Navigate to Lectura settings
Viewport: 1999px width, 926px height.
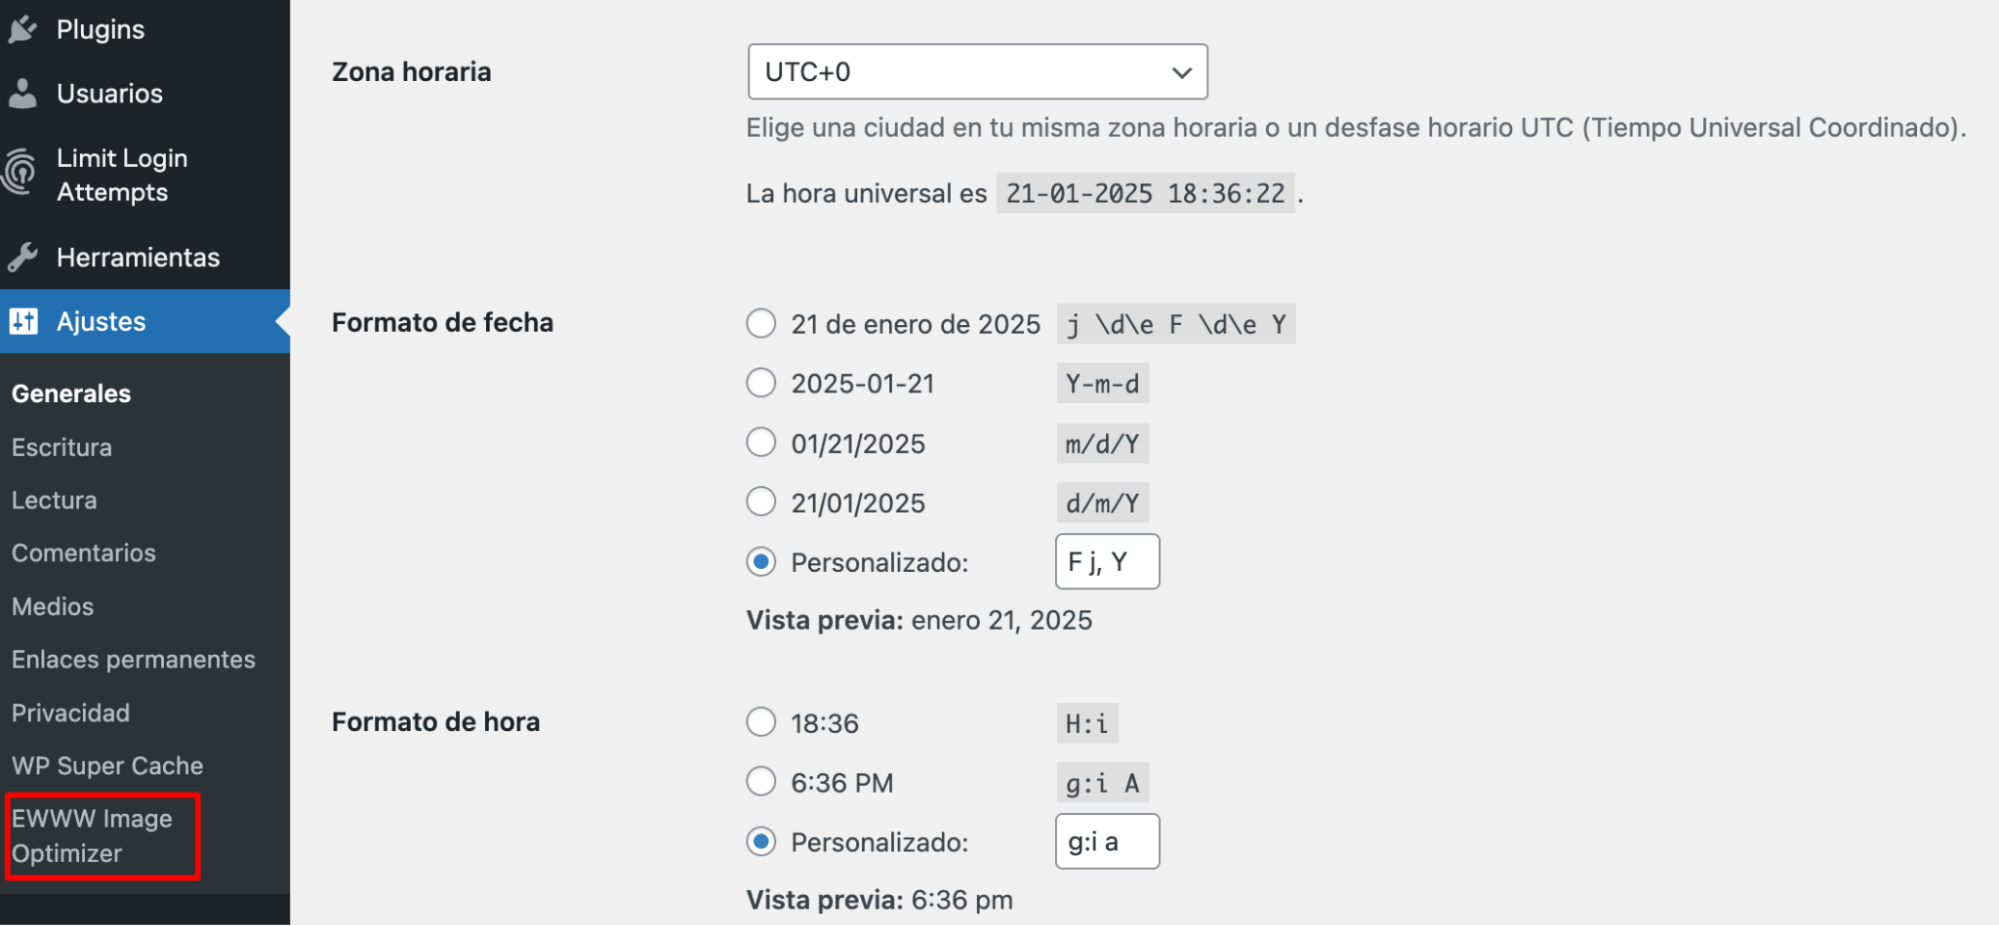coord(54,499)
